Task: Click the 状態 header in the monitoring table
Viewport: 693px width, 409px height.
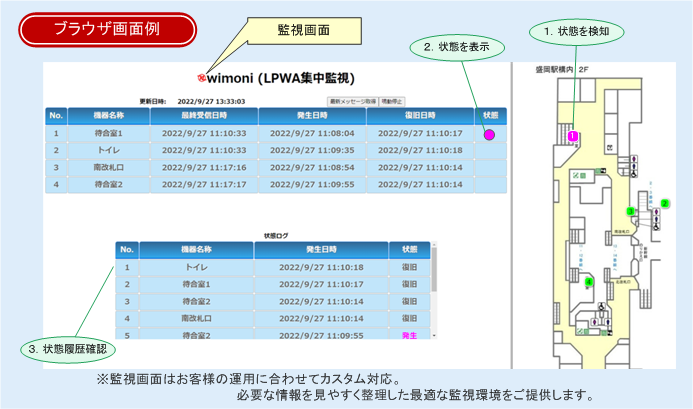Action: (x=490, y=115)
